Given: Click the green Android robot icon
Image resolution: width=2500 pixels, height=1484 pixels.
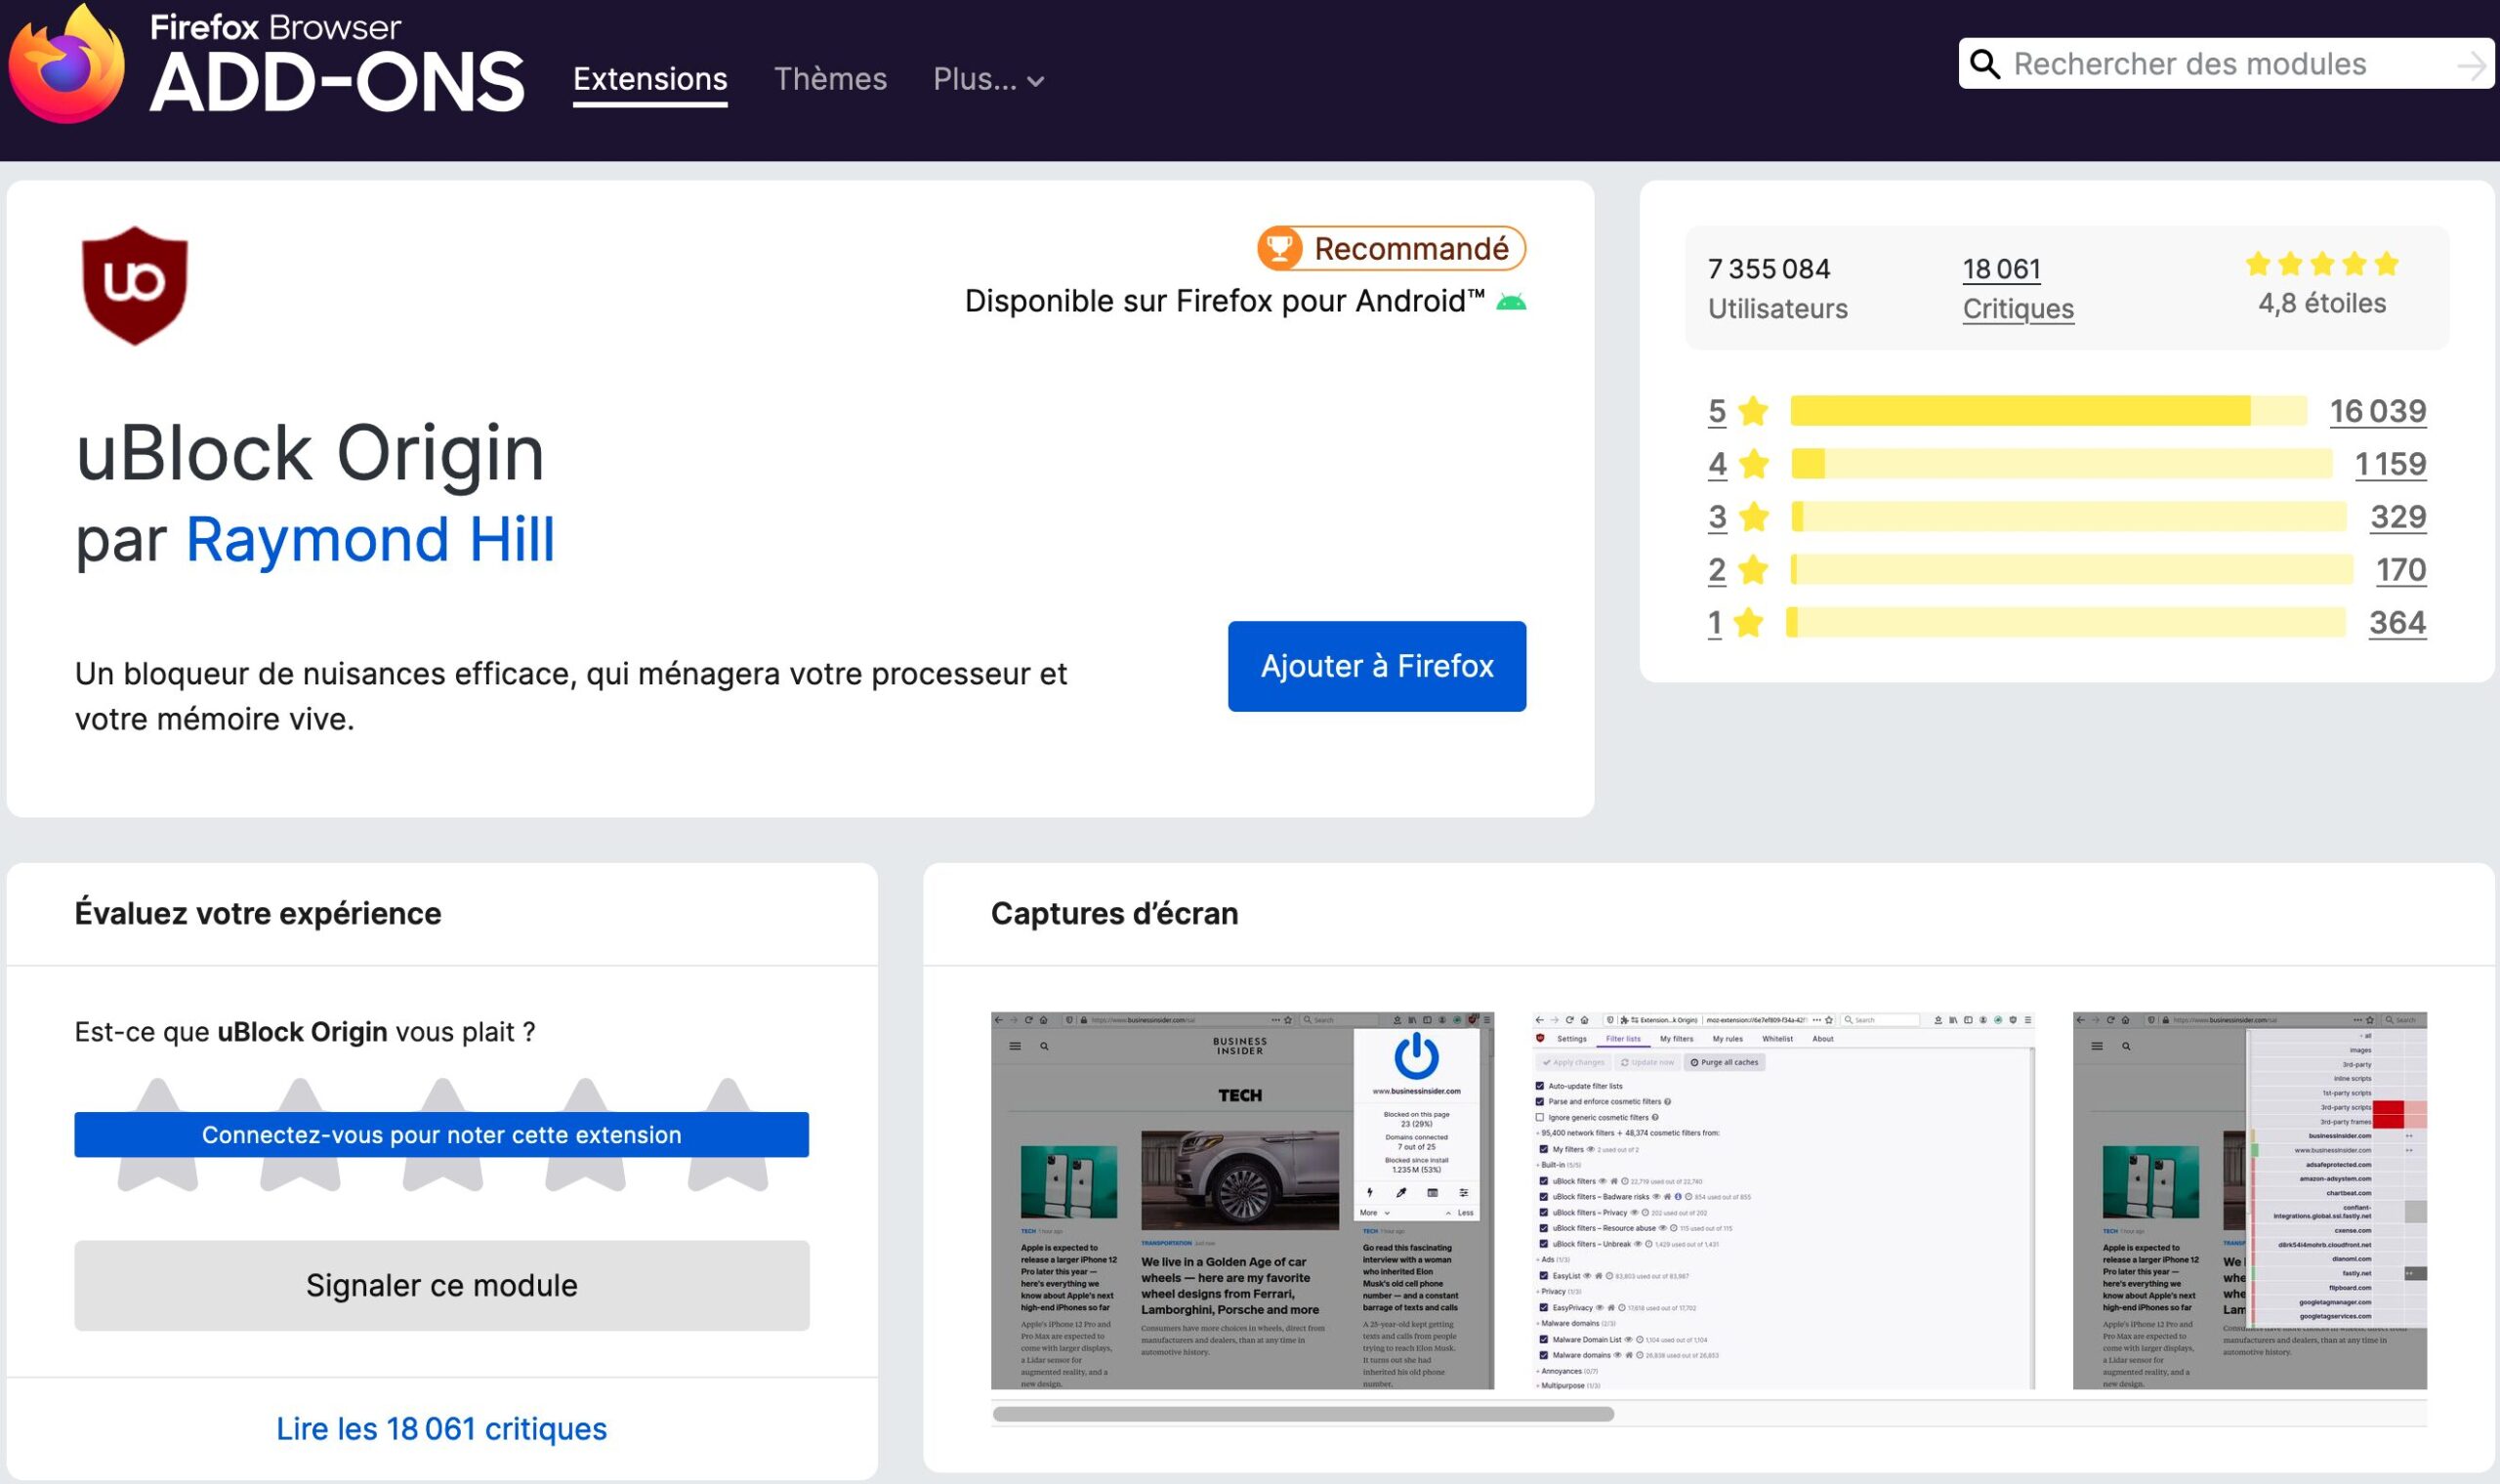Looking at the screenshot, I should click(x=1511, y=301).
